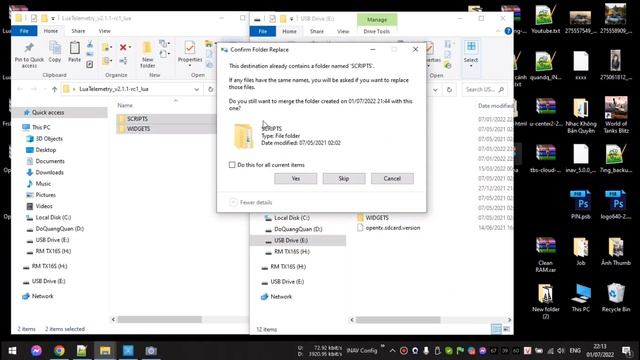
Task: Select DoQuangQuan (D:) in USB Drive window sidebar
Action: (298, 229)
